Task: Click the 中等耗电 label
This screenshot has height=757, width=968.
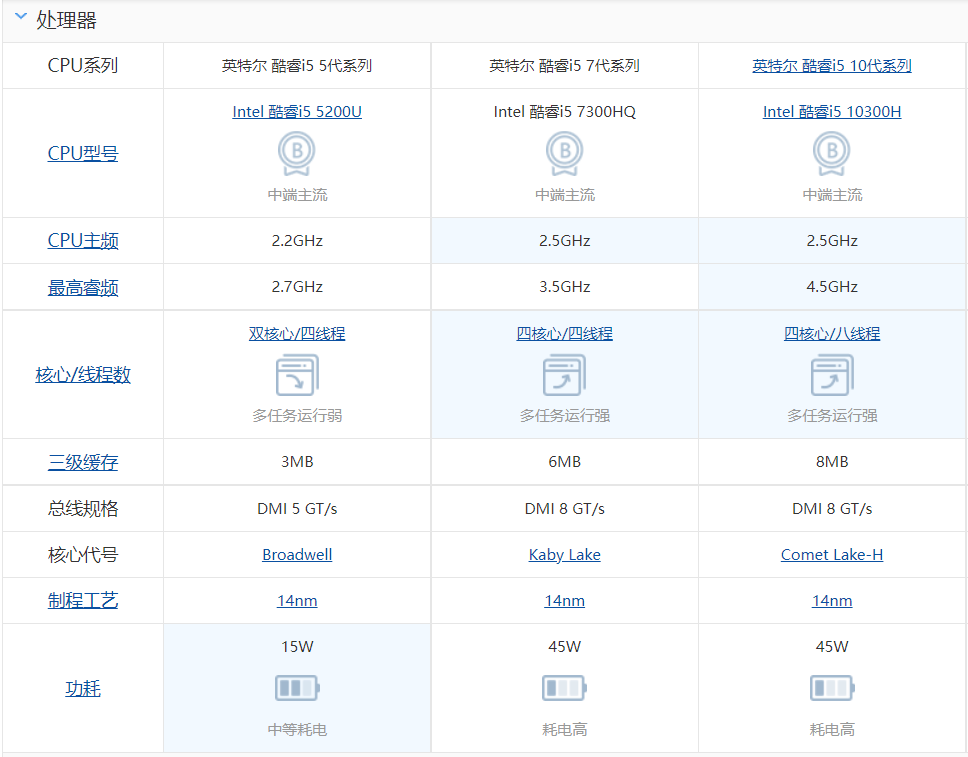Action: [297, 730]
